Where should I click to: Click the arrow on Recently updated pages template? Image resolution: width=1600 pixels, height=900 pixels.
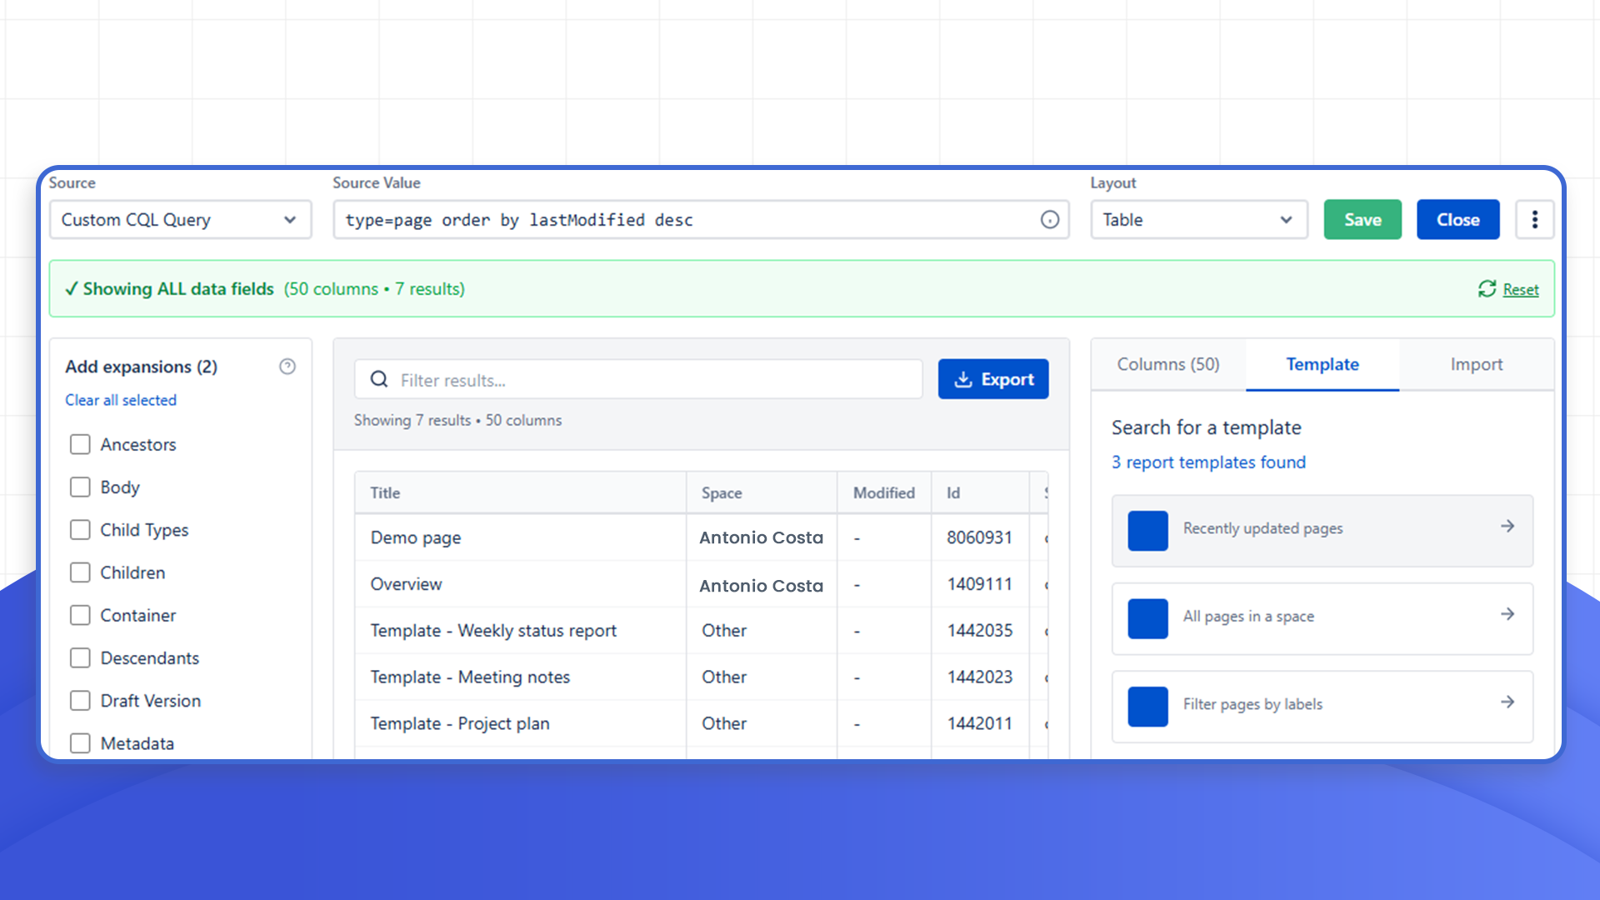[x=1507, y=525]
